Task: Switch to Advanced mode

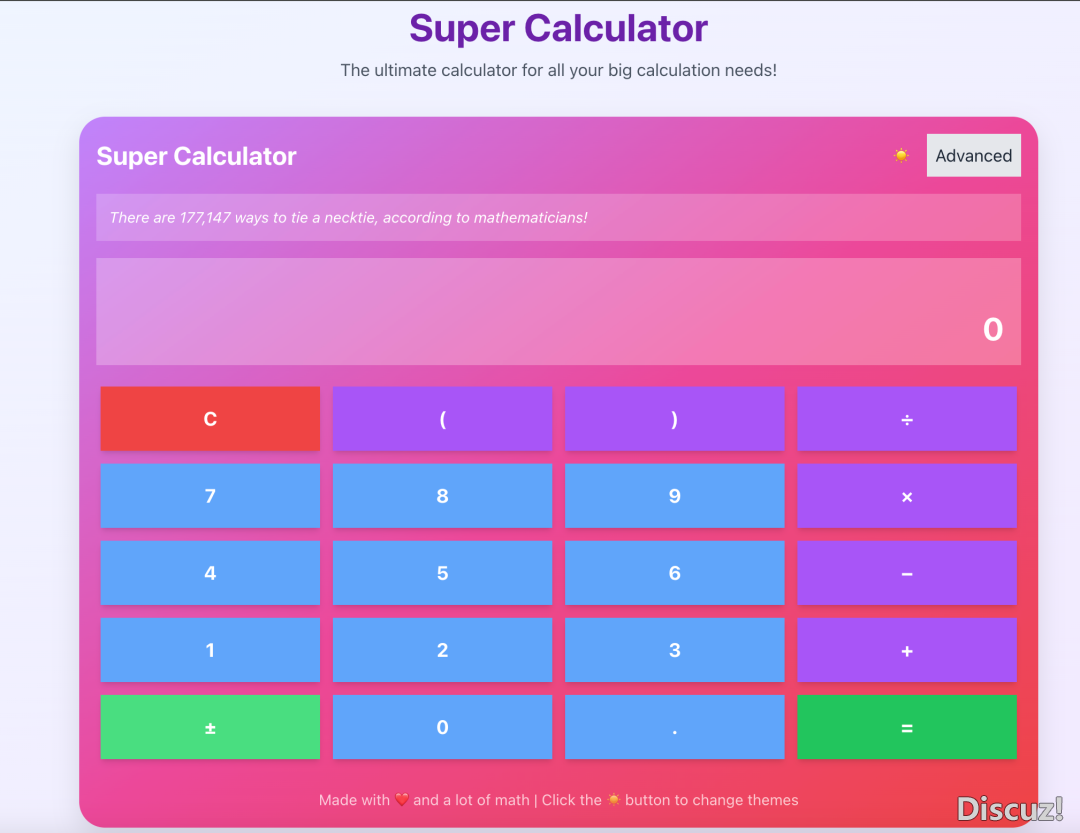Action: (973, 156)
